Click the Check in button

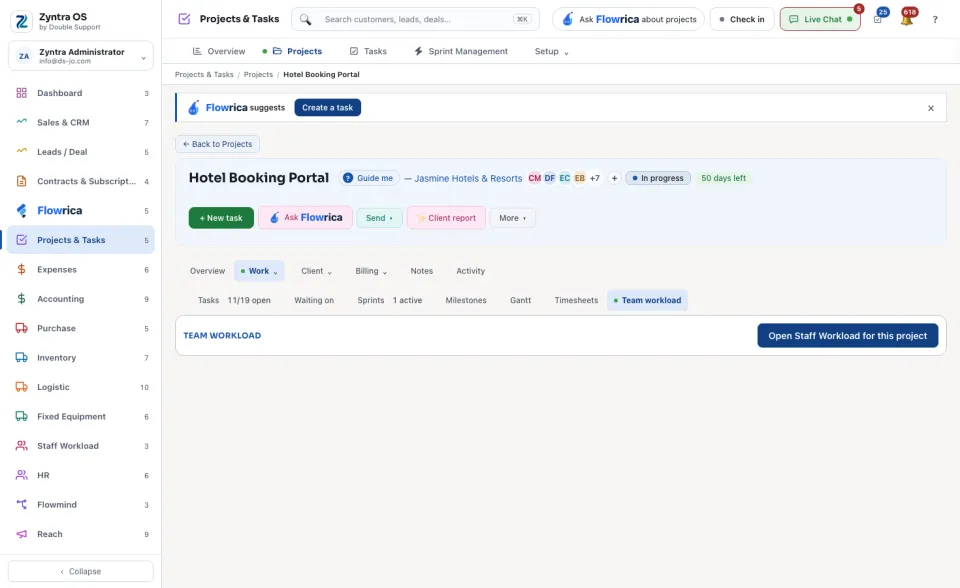pyautogui.click(x=742, y=20)
